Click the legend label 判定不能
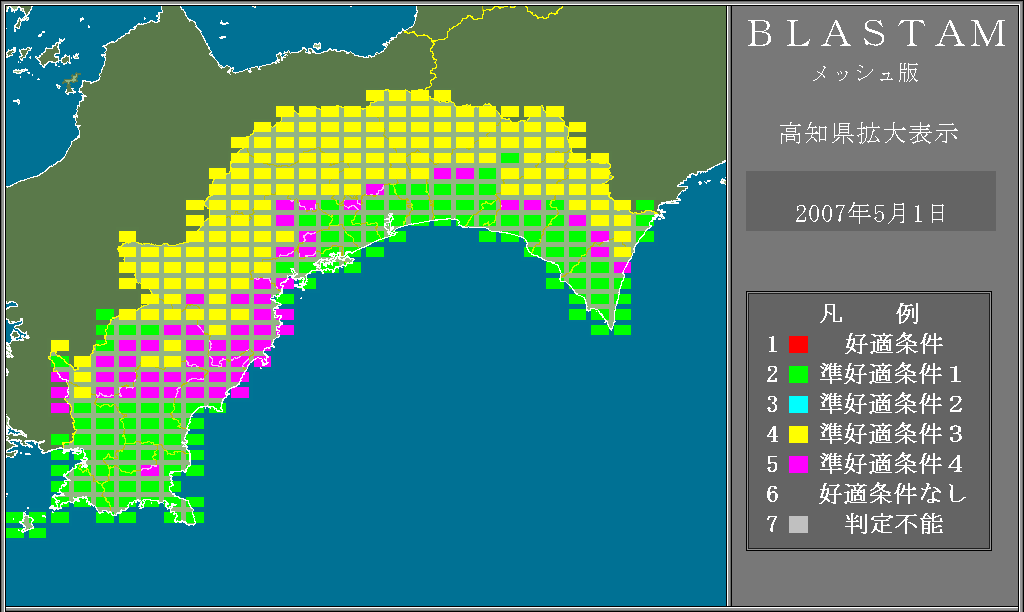1024x612 pixels. click(x=894, y=524)
